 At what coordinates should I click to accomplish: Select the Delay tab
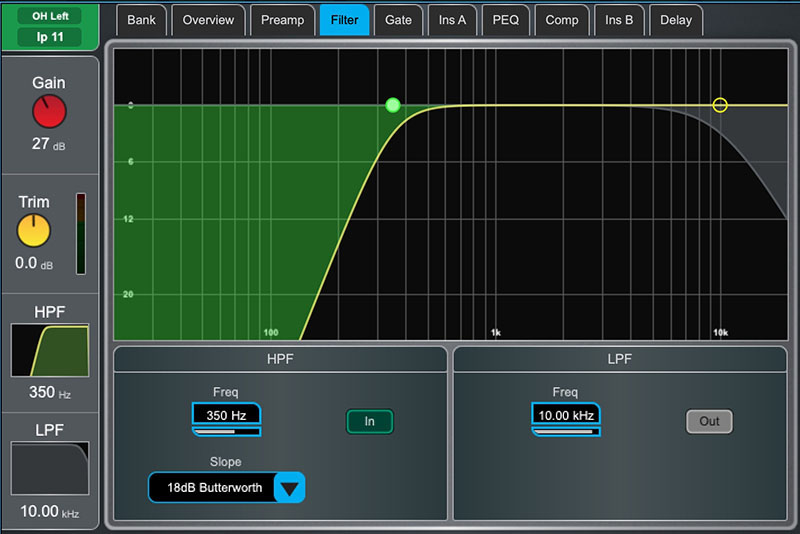coord(676,20)
